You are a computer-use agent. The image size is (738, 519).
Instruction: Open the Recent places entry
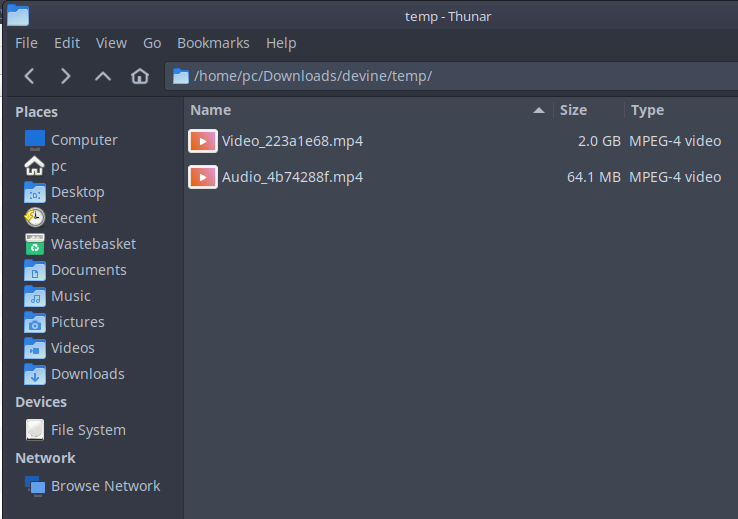[73, 218]
